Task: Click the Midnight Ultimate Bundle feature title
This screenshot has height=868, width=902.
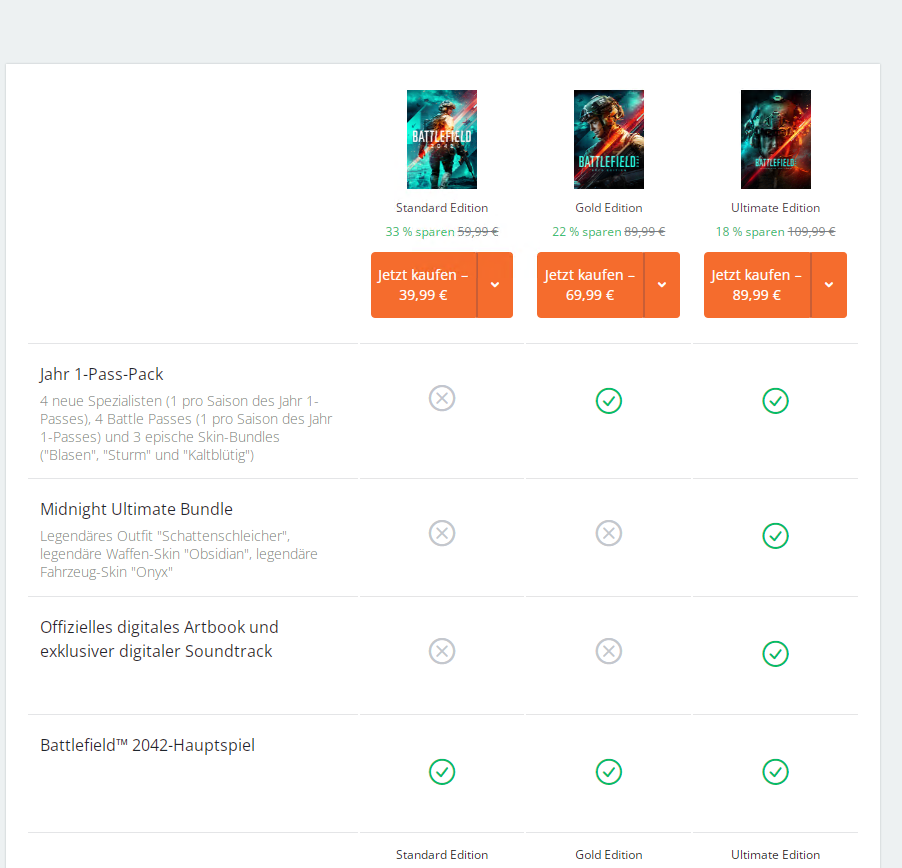Action: (x=136, y=509)
